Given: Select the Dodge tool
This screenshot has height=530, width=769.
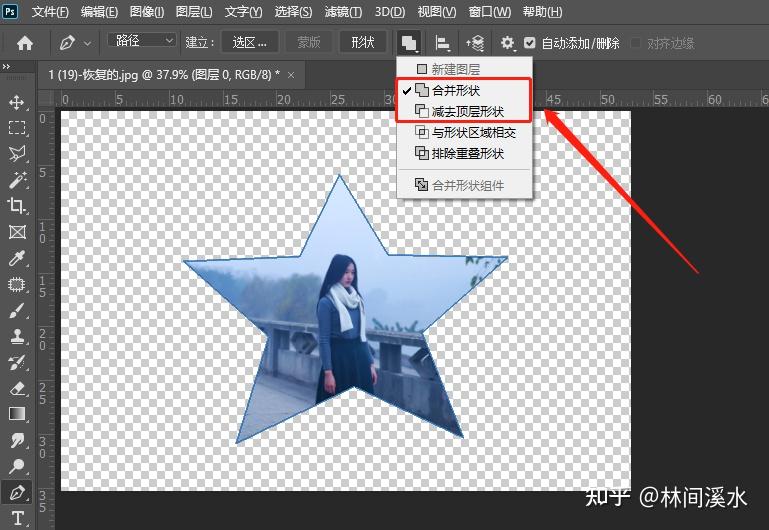Looking at the screenshot, I should pos(17,466).
